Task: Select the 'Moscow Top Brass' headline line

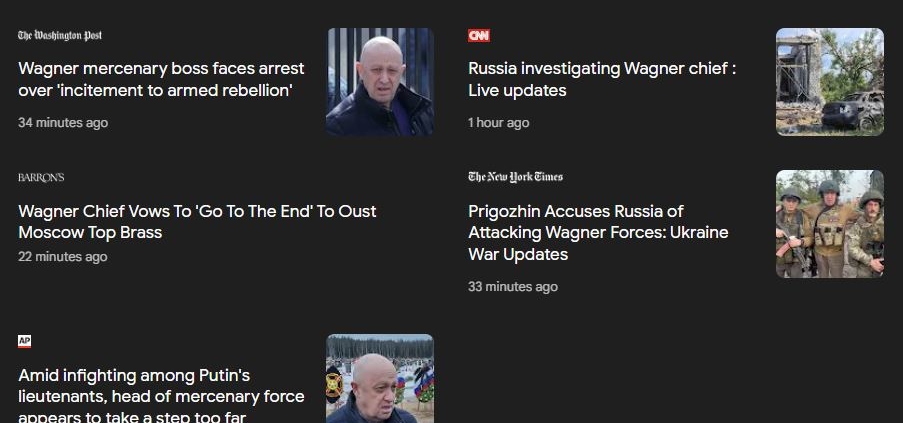Action: point(90,233)
